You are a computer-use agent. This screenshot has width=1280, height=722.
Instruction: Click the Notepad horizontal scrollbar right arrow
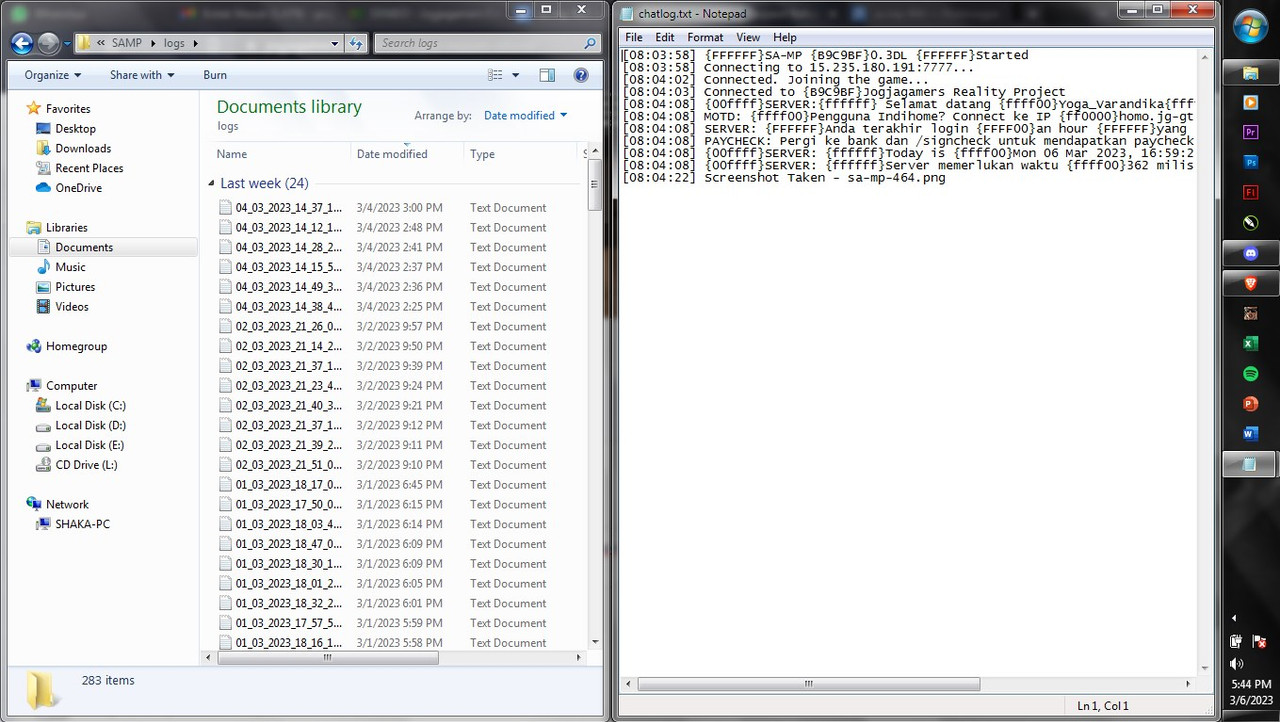1188,684
